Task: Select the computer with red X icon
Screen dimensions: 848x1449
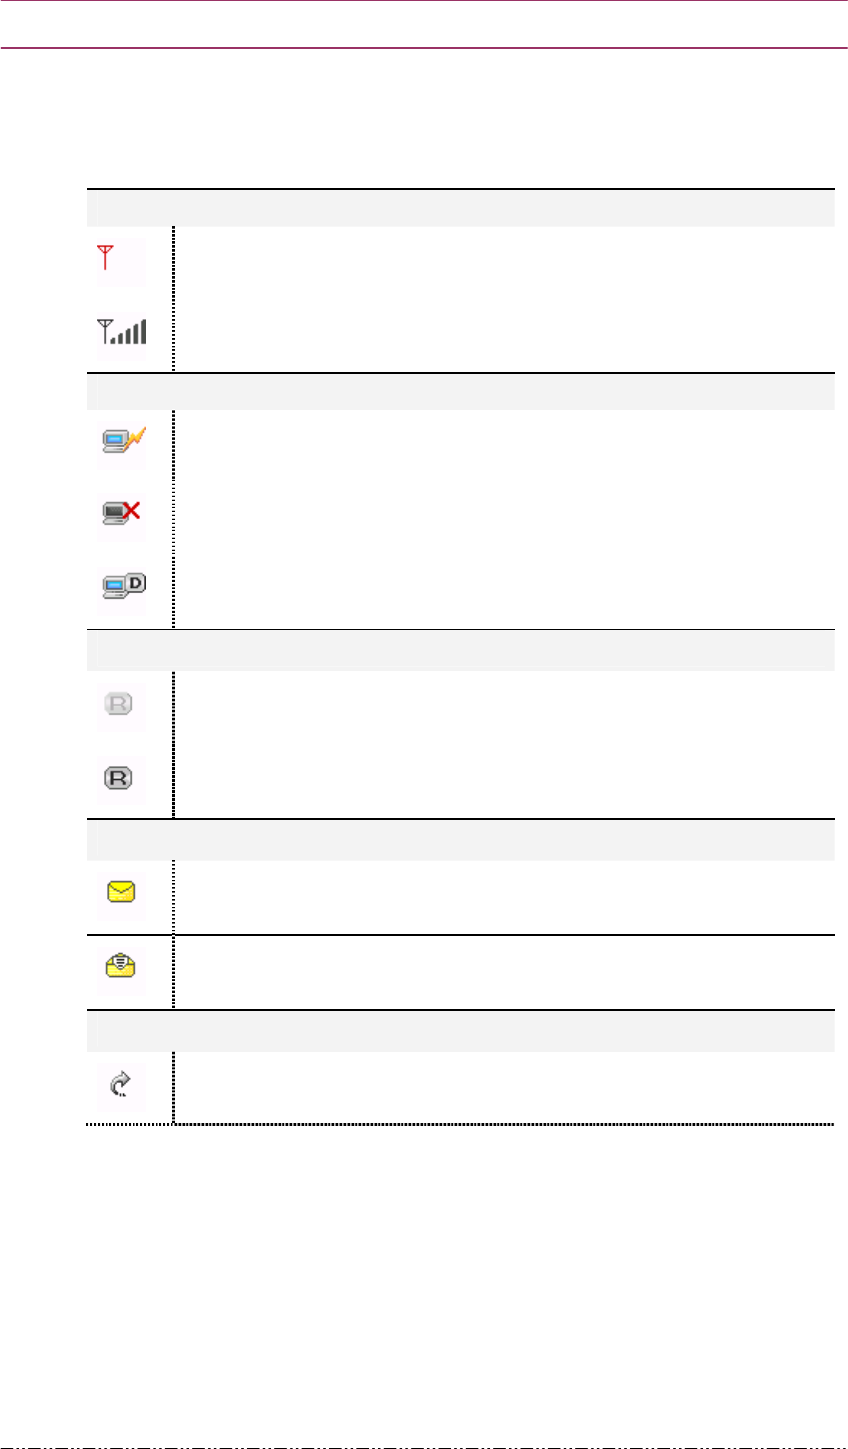Action: point(121,513)
